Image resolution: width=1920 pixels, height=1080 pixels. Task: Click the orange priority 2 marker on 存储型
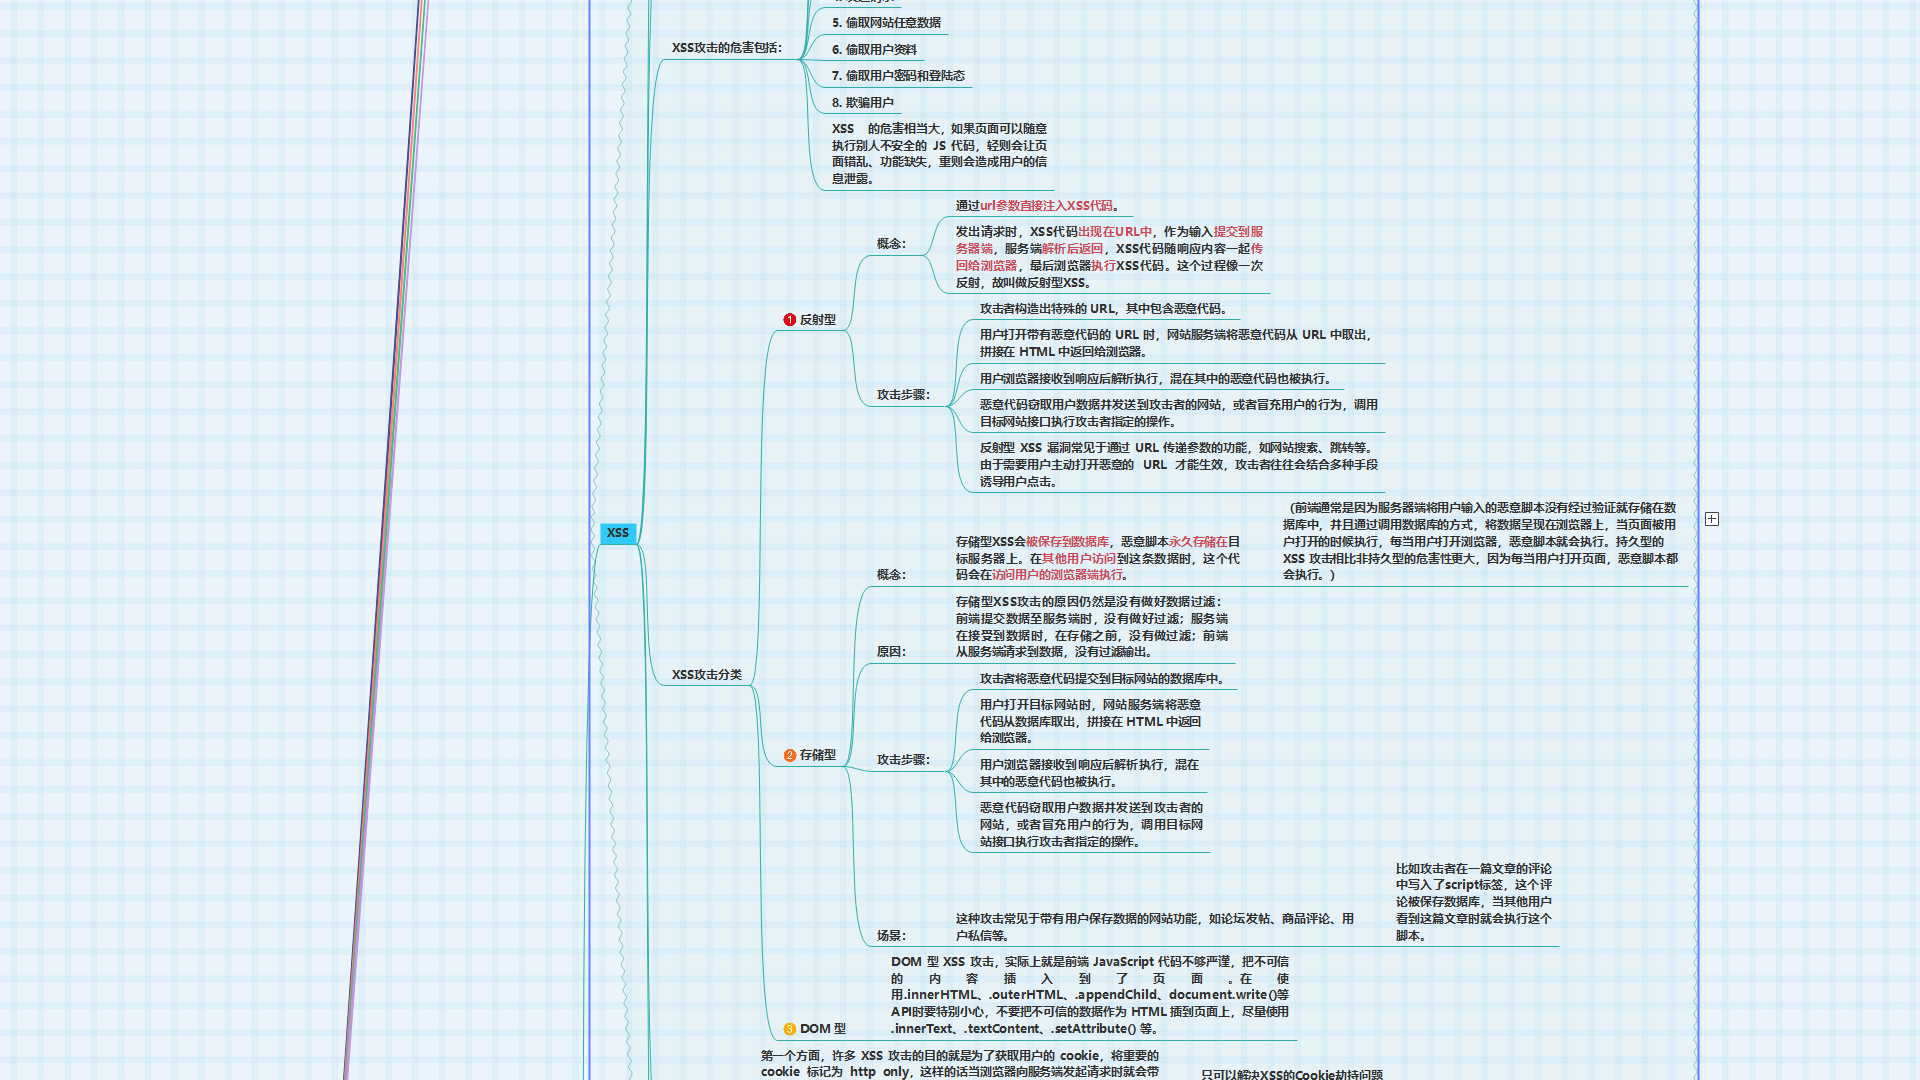click(x=789, y=755)
